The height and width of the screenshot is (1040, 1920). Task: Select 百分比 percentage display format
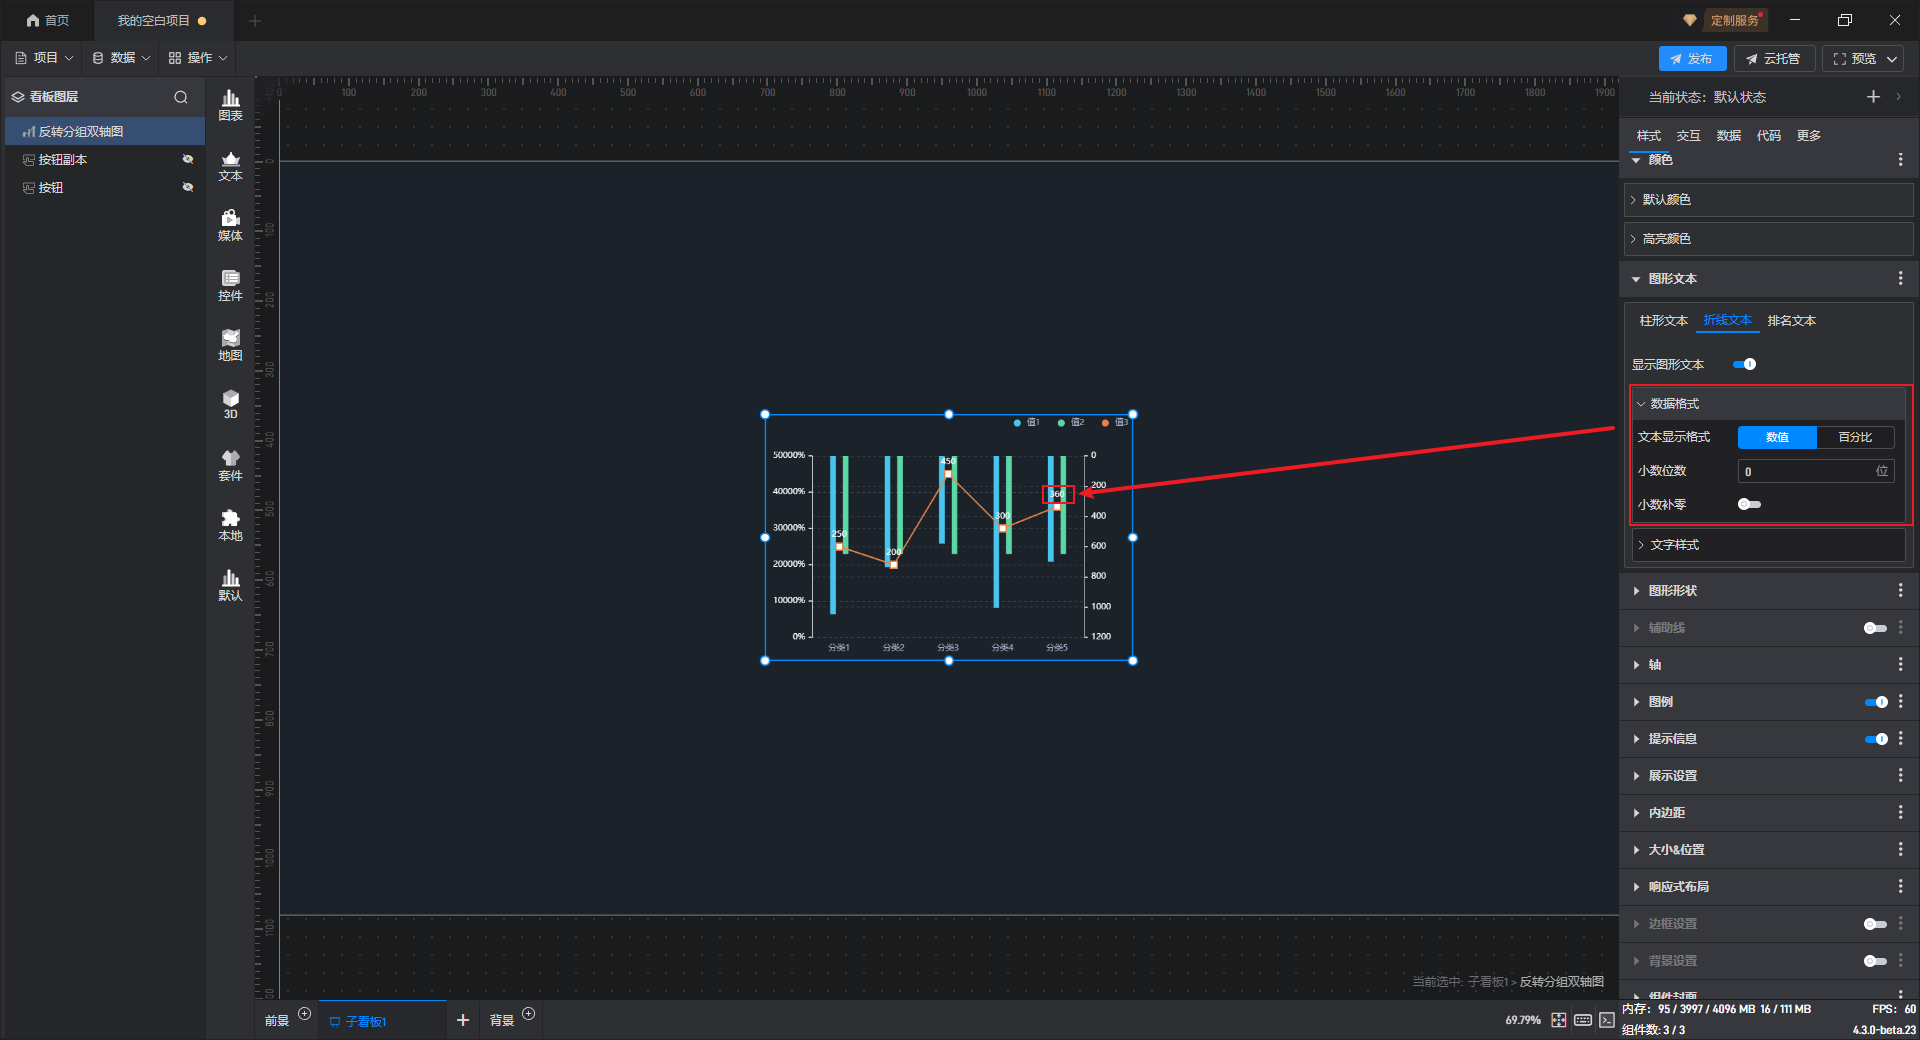[x=1855, y=437]
